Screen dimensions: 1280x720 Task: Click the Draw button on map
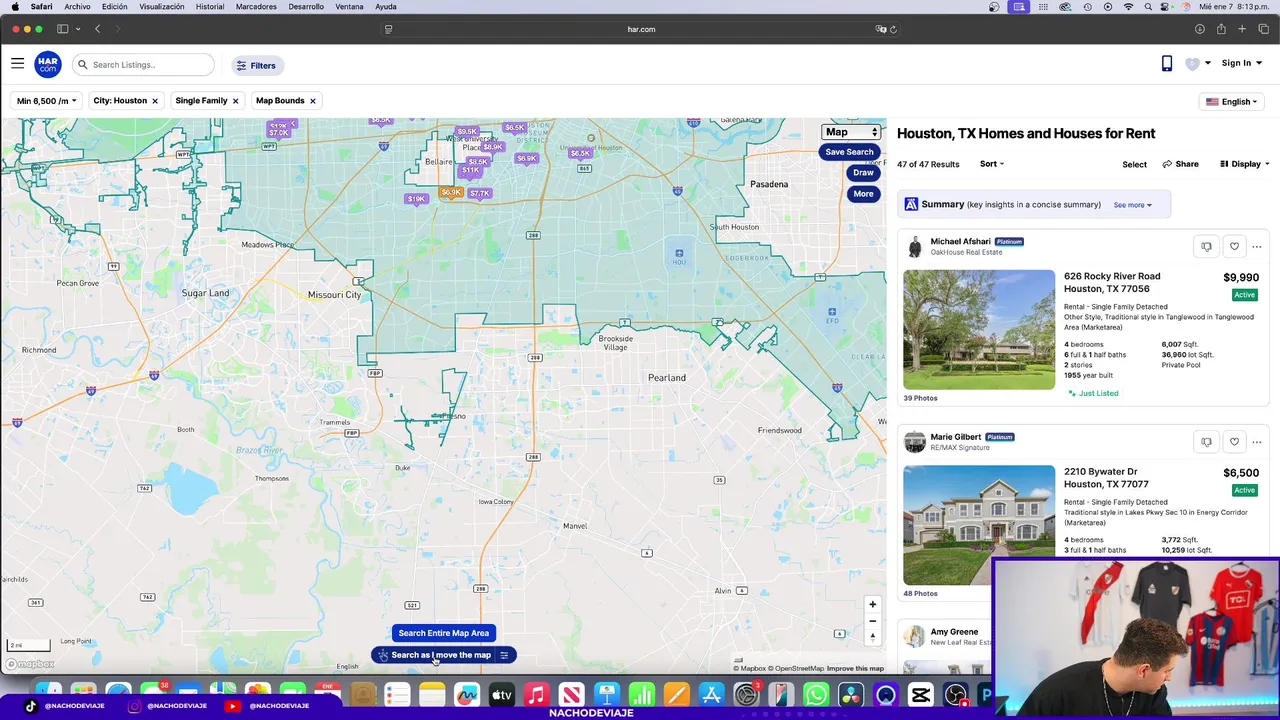(863, 173)
